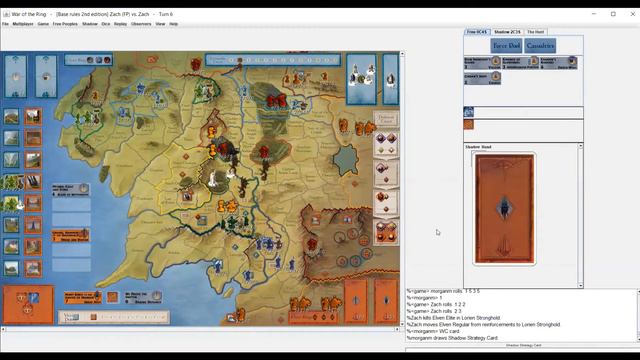
Task: Select the blue card played on the sea
Action: (x=71, y=190)
